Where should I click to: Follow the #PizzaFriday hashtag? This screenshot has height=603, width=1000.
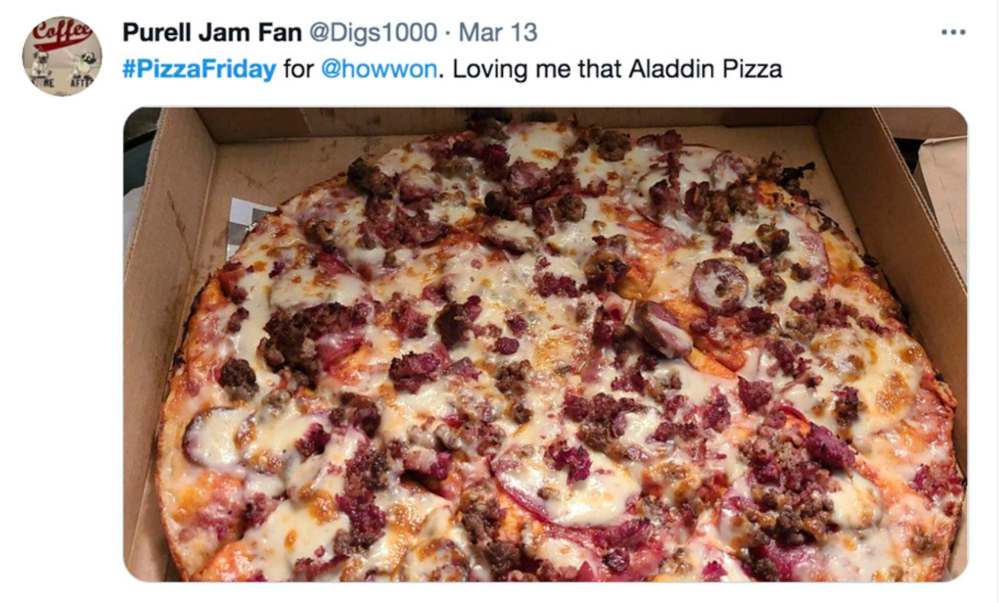pyautogui.click(x=199, y=68)
